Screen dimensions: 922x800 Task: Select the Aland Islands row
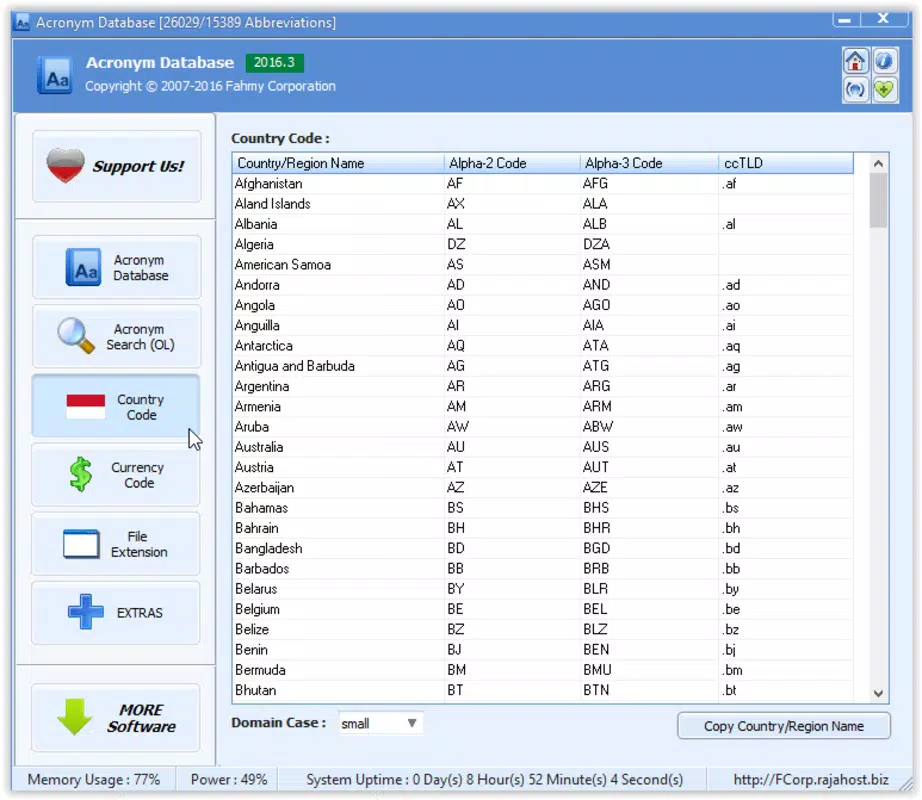(543, 204)
